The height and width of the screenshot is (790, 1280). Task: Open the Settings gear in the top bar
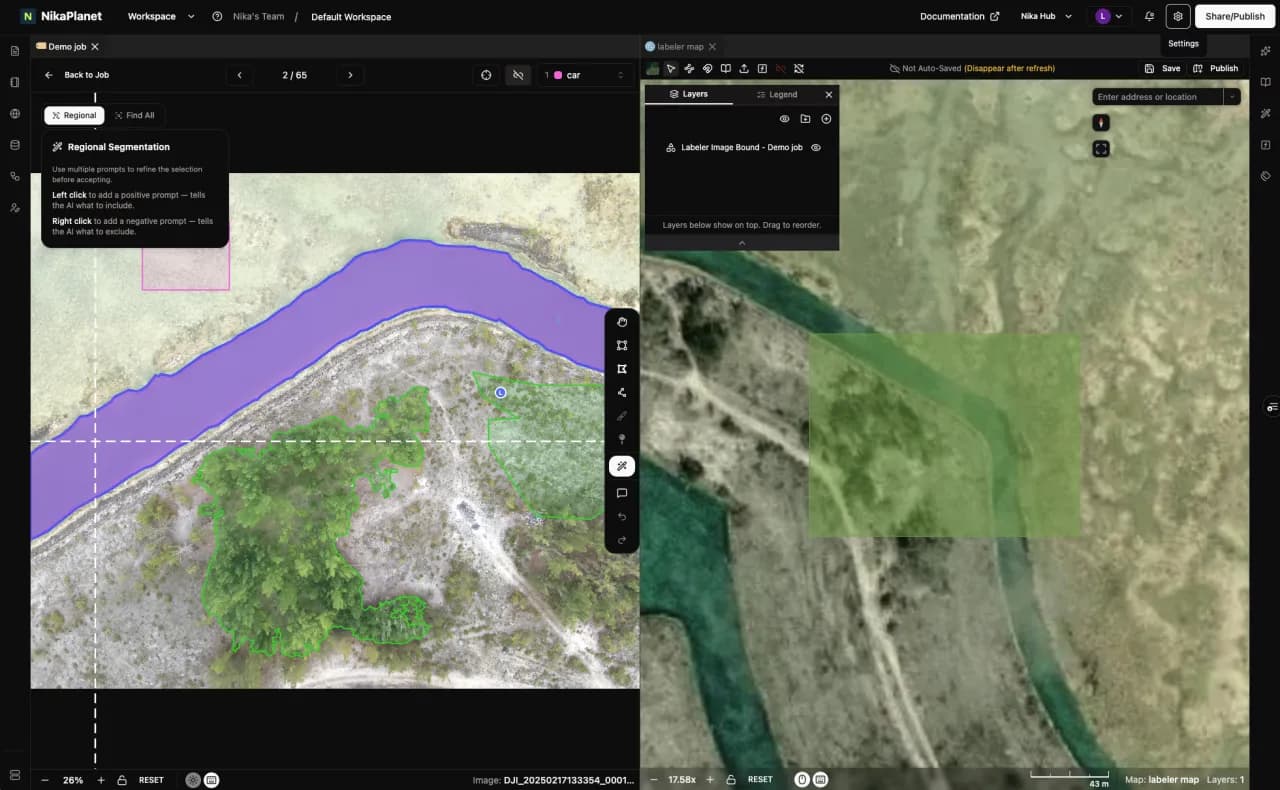[1178, 16]
